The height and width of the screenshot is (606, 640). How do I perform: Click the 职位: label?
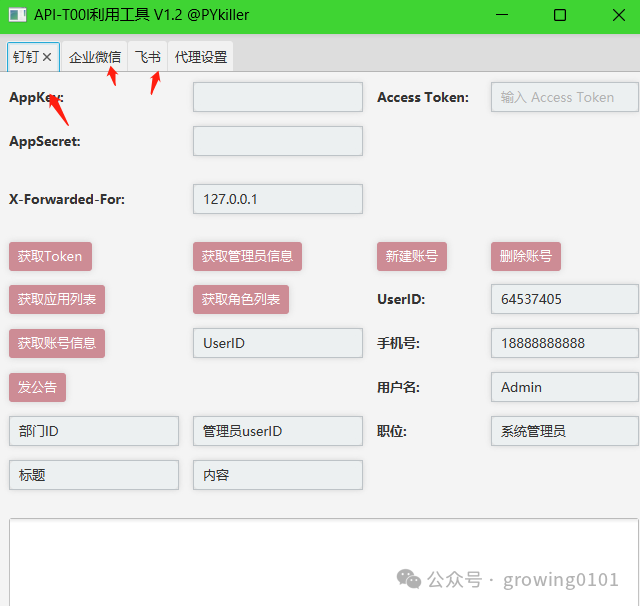392,431
